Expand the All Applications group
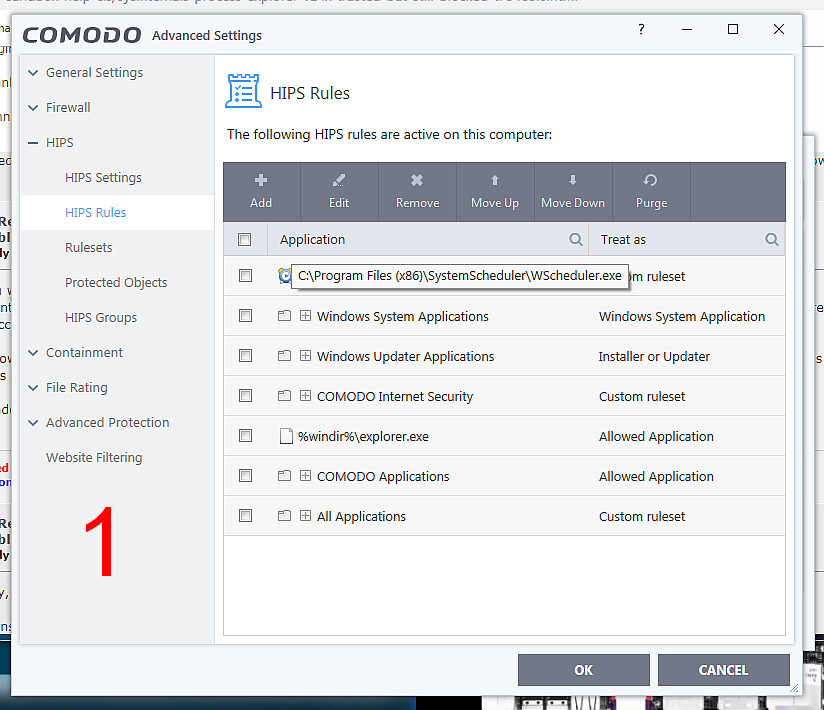 click(x=305, y=516)
